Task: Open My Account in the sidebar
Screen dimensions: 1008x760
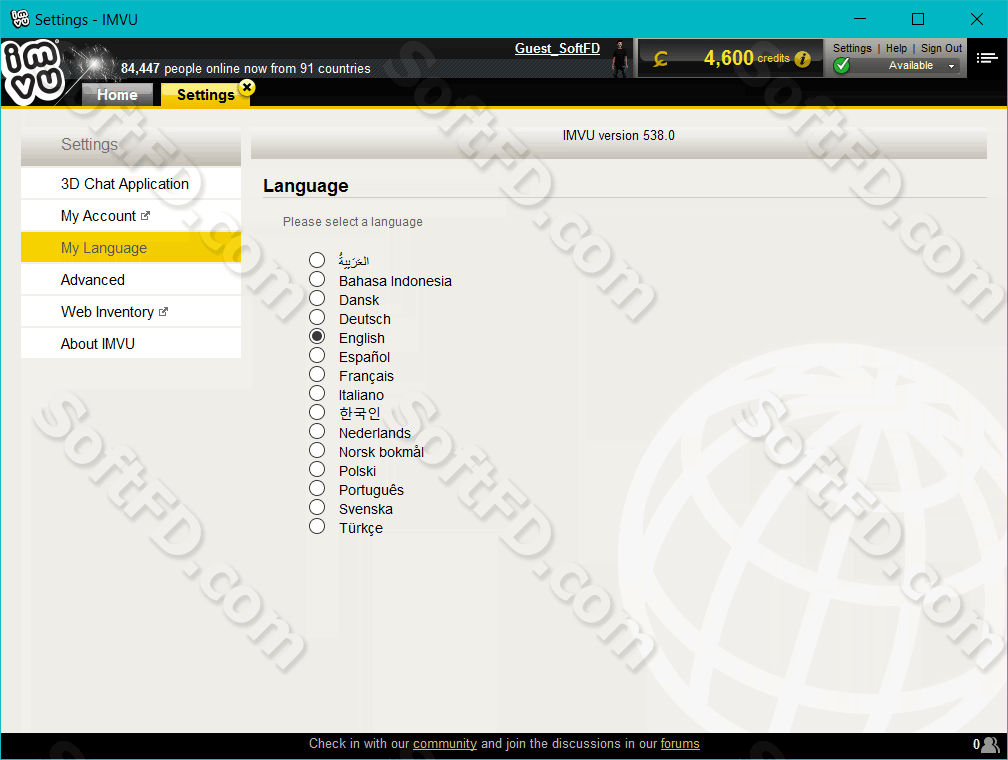Action: (x=131, y=216)
